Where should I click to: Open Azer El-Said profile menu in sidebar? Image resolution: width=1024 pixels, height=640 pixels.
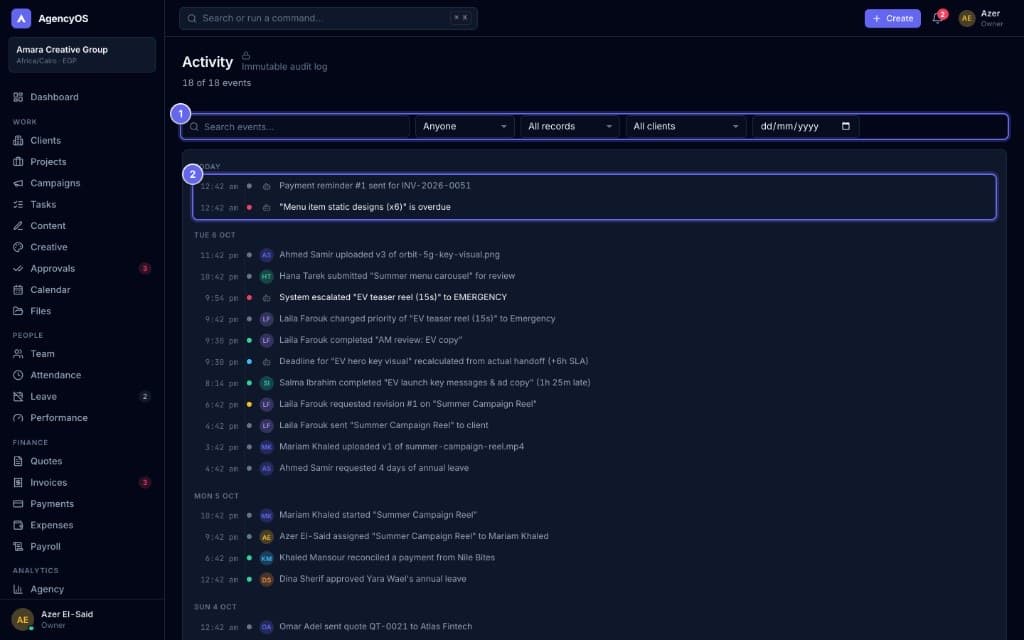click(x=82, y=619)
